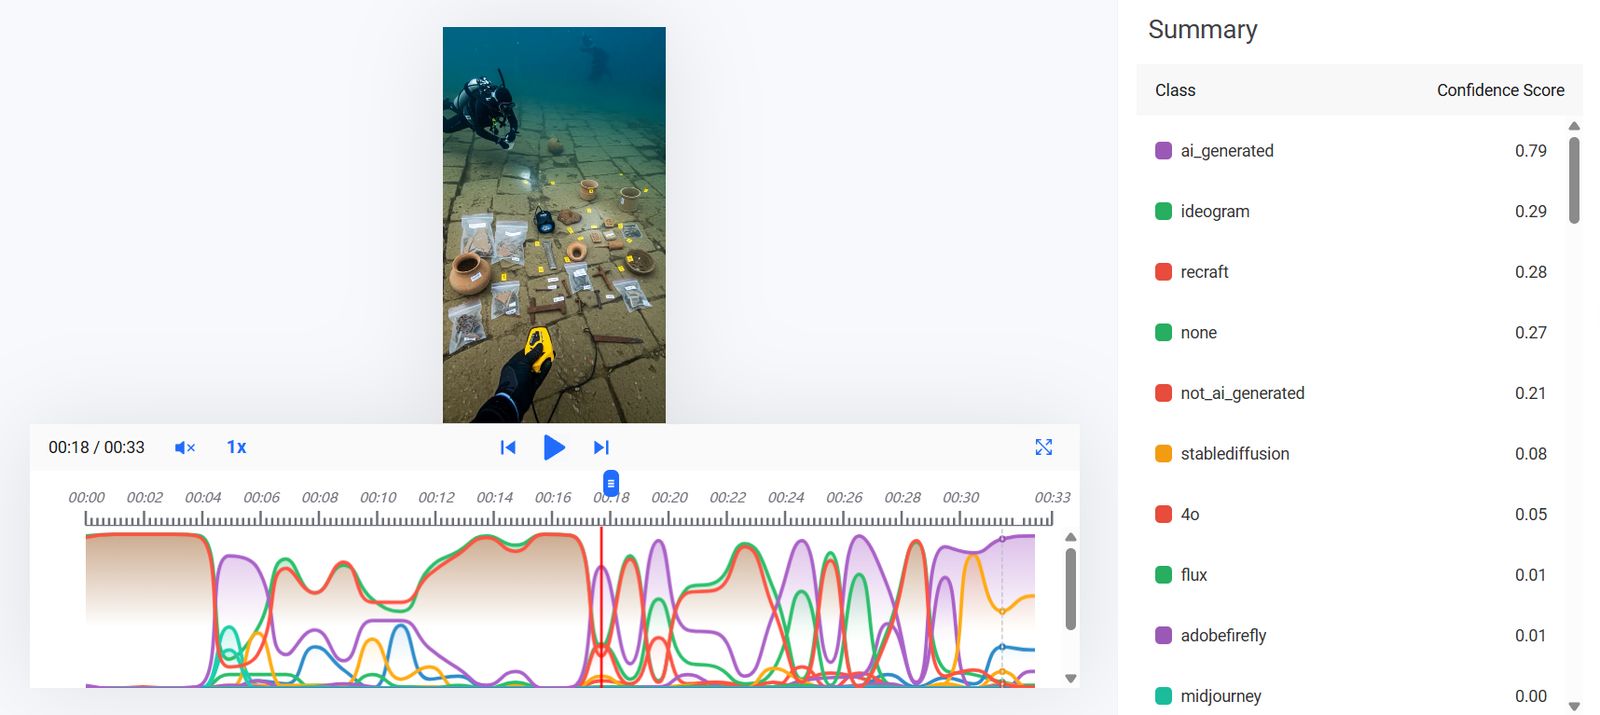
Task: Click the 00:18 / 00:33 time display
Action: [96, 447]
